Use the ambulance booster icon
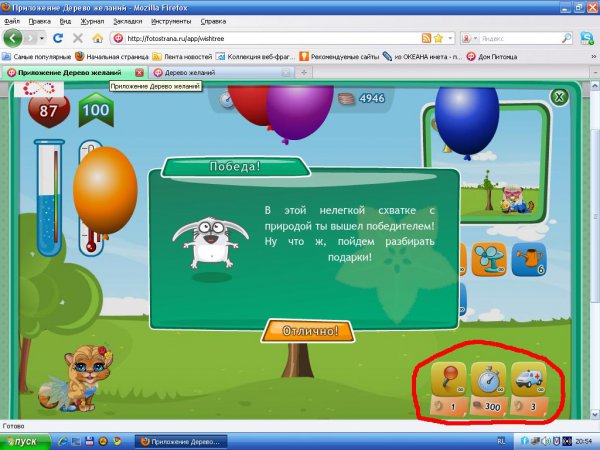 tap(530, 381)
